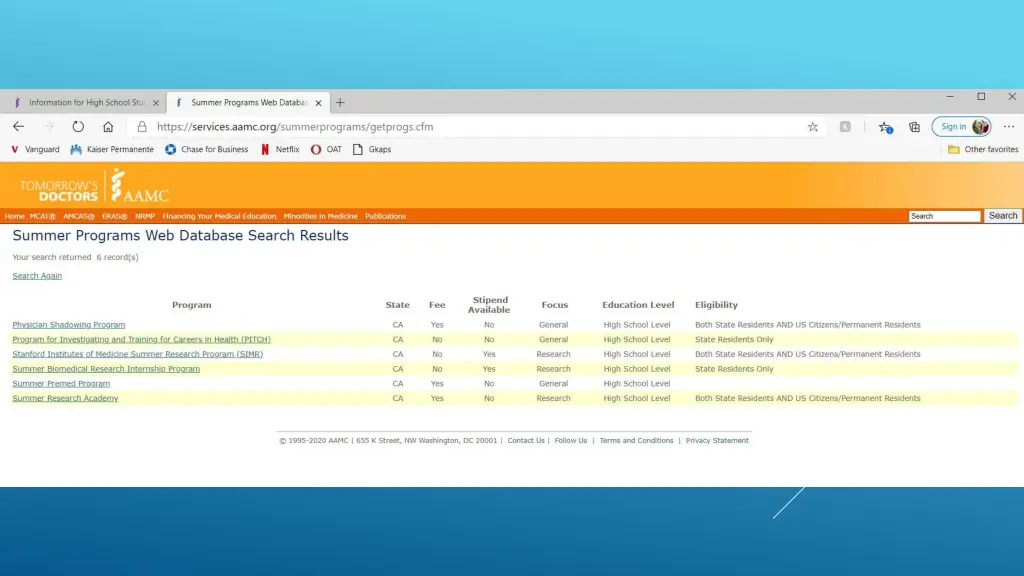This screenshot has width=1024, height=576.
Task: Open the Kaiser Permanente bookmark
Action: 112,150
